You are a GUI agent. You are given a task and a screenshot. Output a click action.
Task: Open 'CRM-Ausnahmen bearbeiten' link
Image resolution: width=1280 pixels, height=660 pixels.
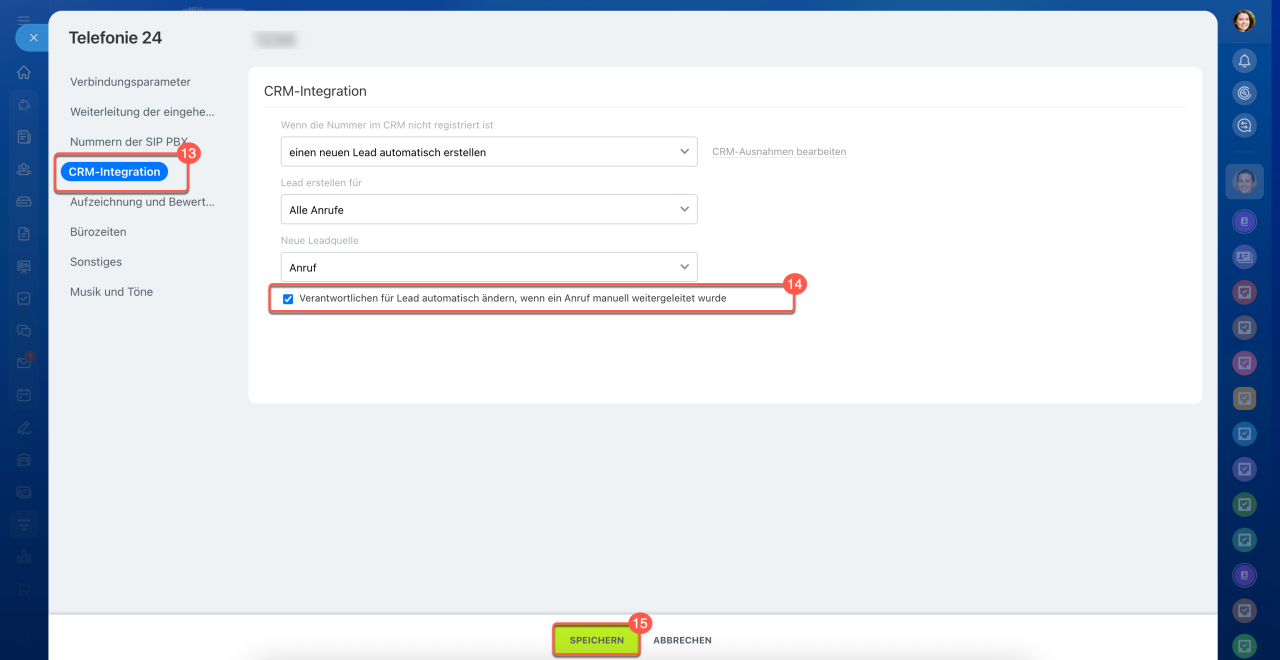[x=779, y=152]
